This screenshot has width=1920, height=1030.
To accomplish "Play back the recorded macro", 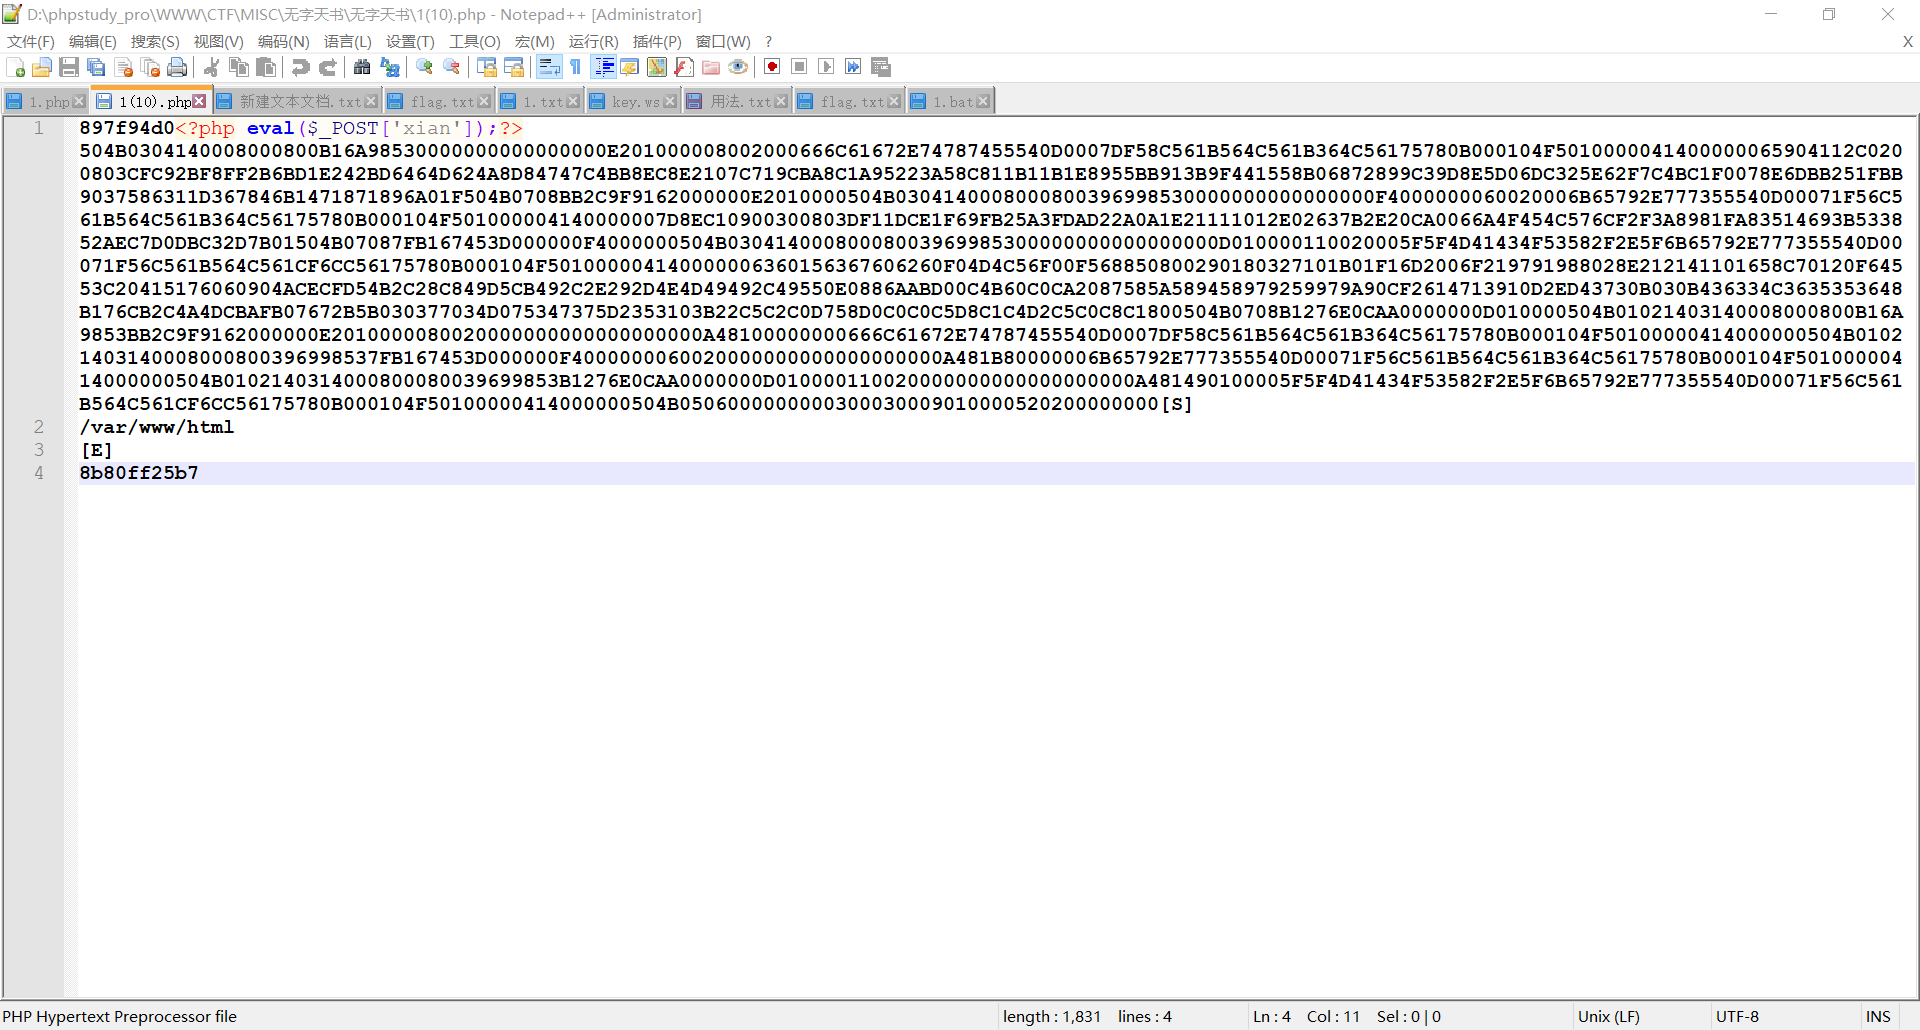I will (826, 67).
